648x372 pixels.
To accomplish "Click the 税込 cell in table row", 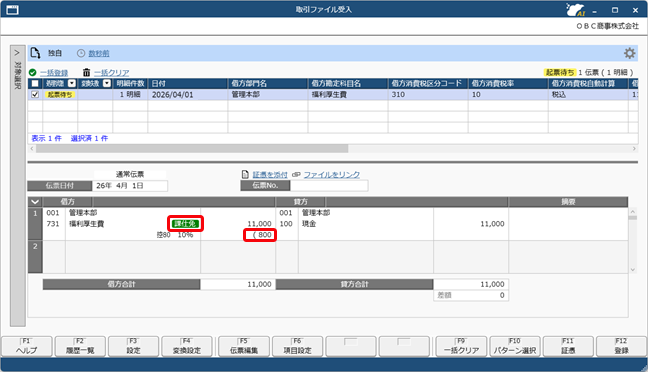I will tap(588, 95).
